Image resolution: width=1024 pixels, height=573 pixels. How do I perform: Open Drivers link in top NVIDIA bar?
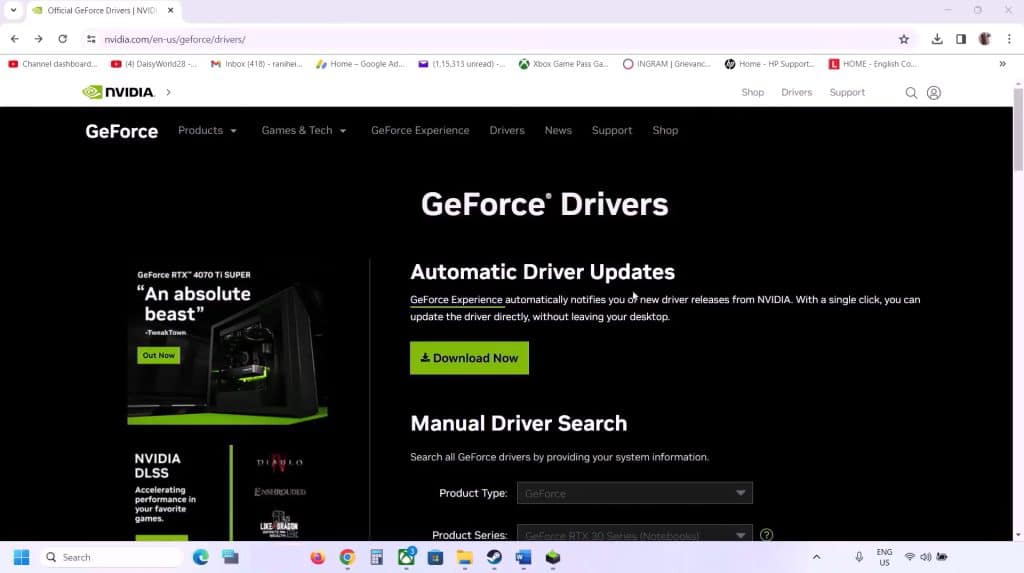[796, 92]
